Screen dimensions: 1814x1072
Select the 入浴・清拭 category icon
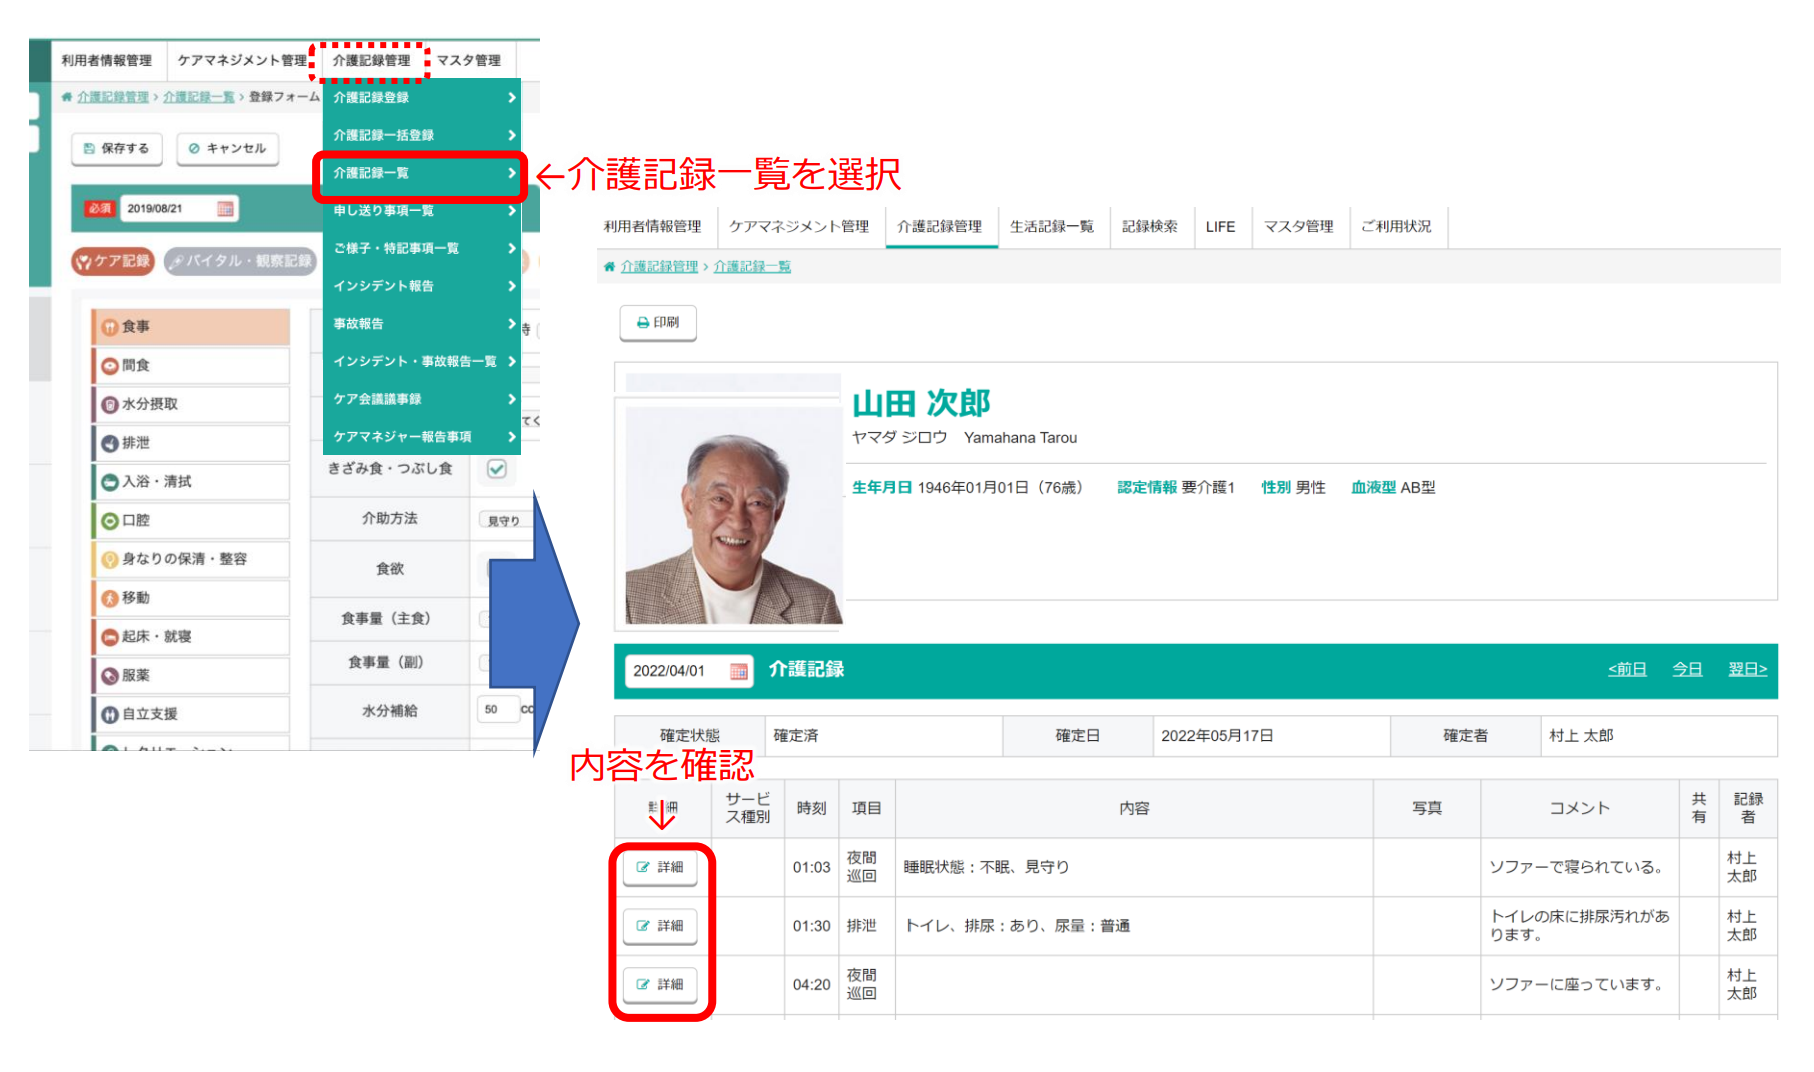click(x=110, y=482)
